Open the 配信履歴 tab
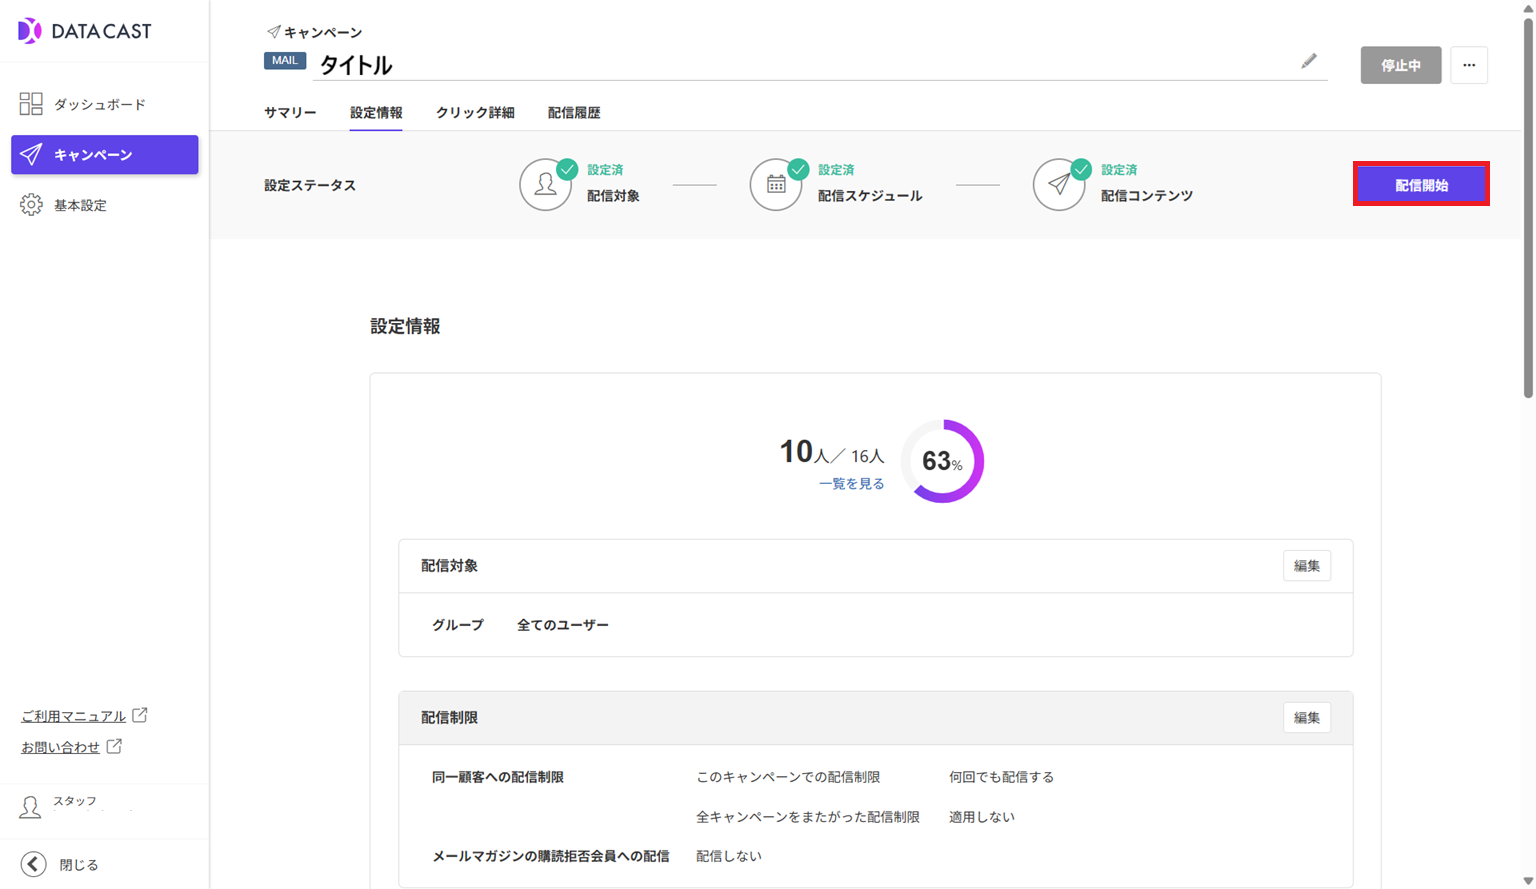This screenshot has width=1536, height=889. (574, 113)
